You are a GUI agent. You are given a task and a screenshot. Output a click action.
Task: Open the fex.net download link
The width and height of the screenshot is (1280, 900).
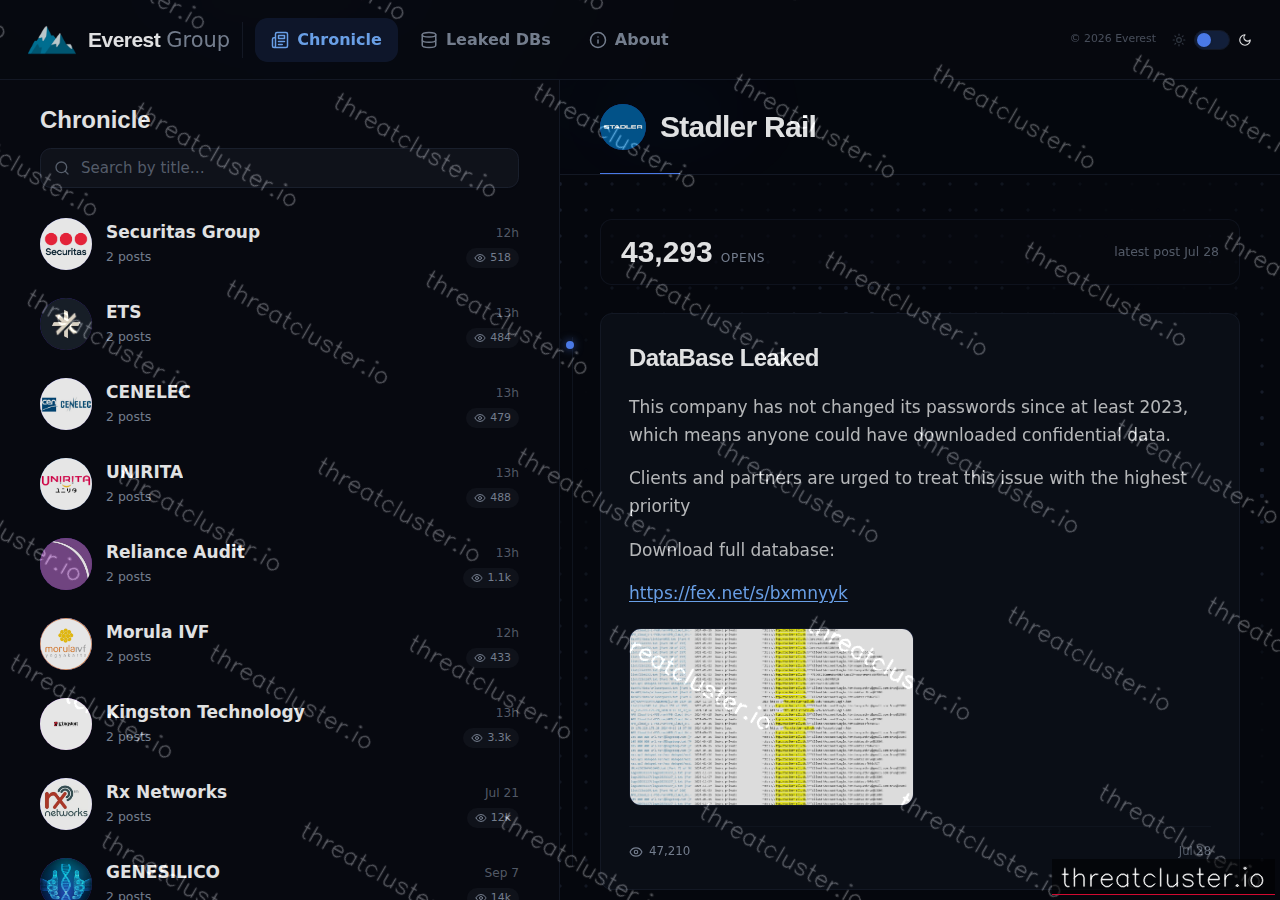click(x=738, y=593)
